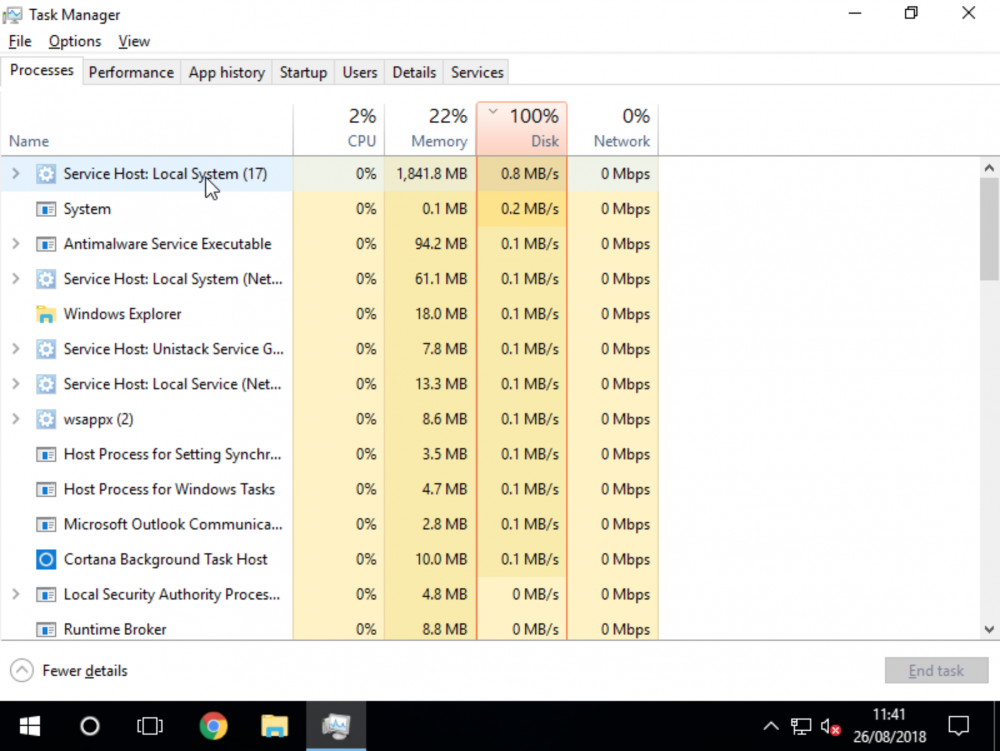This screenshot has width=1000, height=751.
Task: Select Cortana Background Task Host row name
Action: click(x=165, y=560)
